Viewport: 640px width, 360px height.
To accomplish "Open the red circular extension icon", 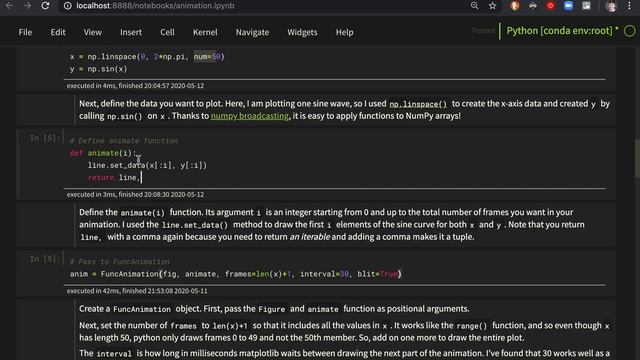I will (551, 6).
